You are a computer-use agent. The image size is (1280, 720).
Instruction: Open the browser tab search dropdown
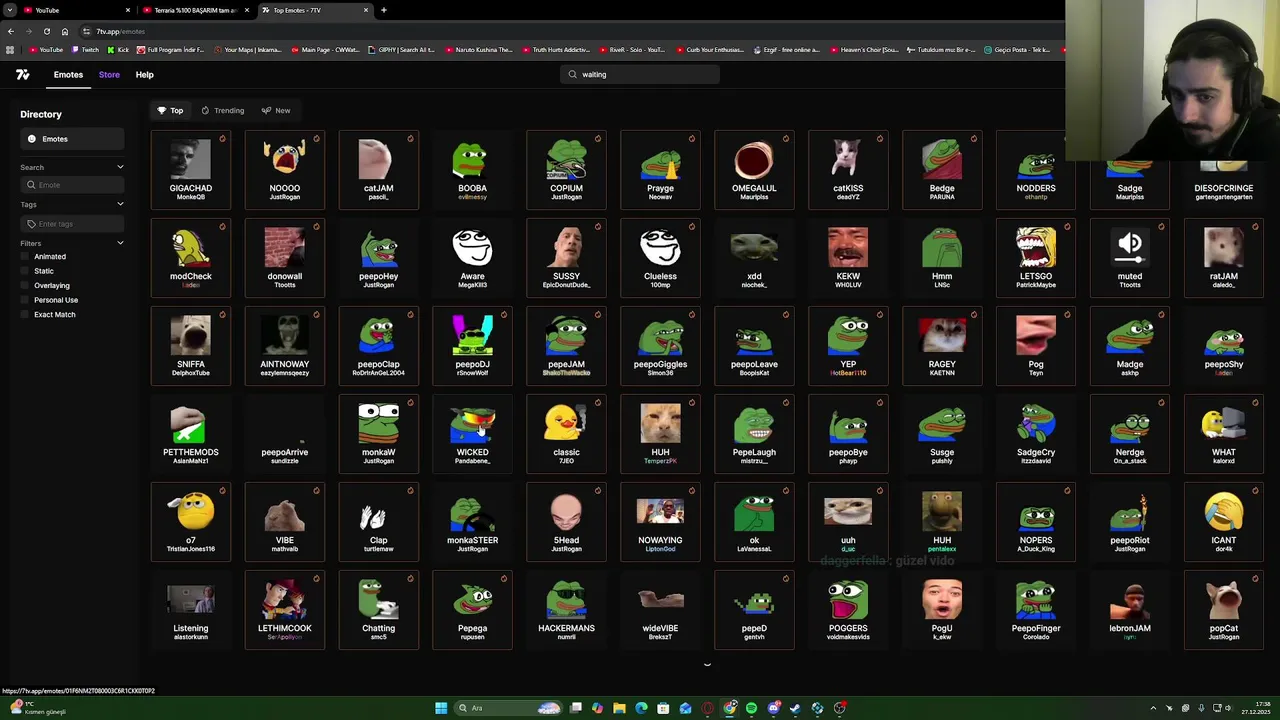coord(9,10)
